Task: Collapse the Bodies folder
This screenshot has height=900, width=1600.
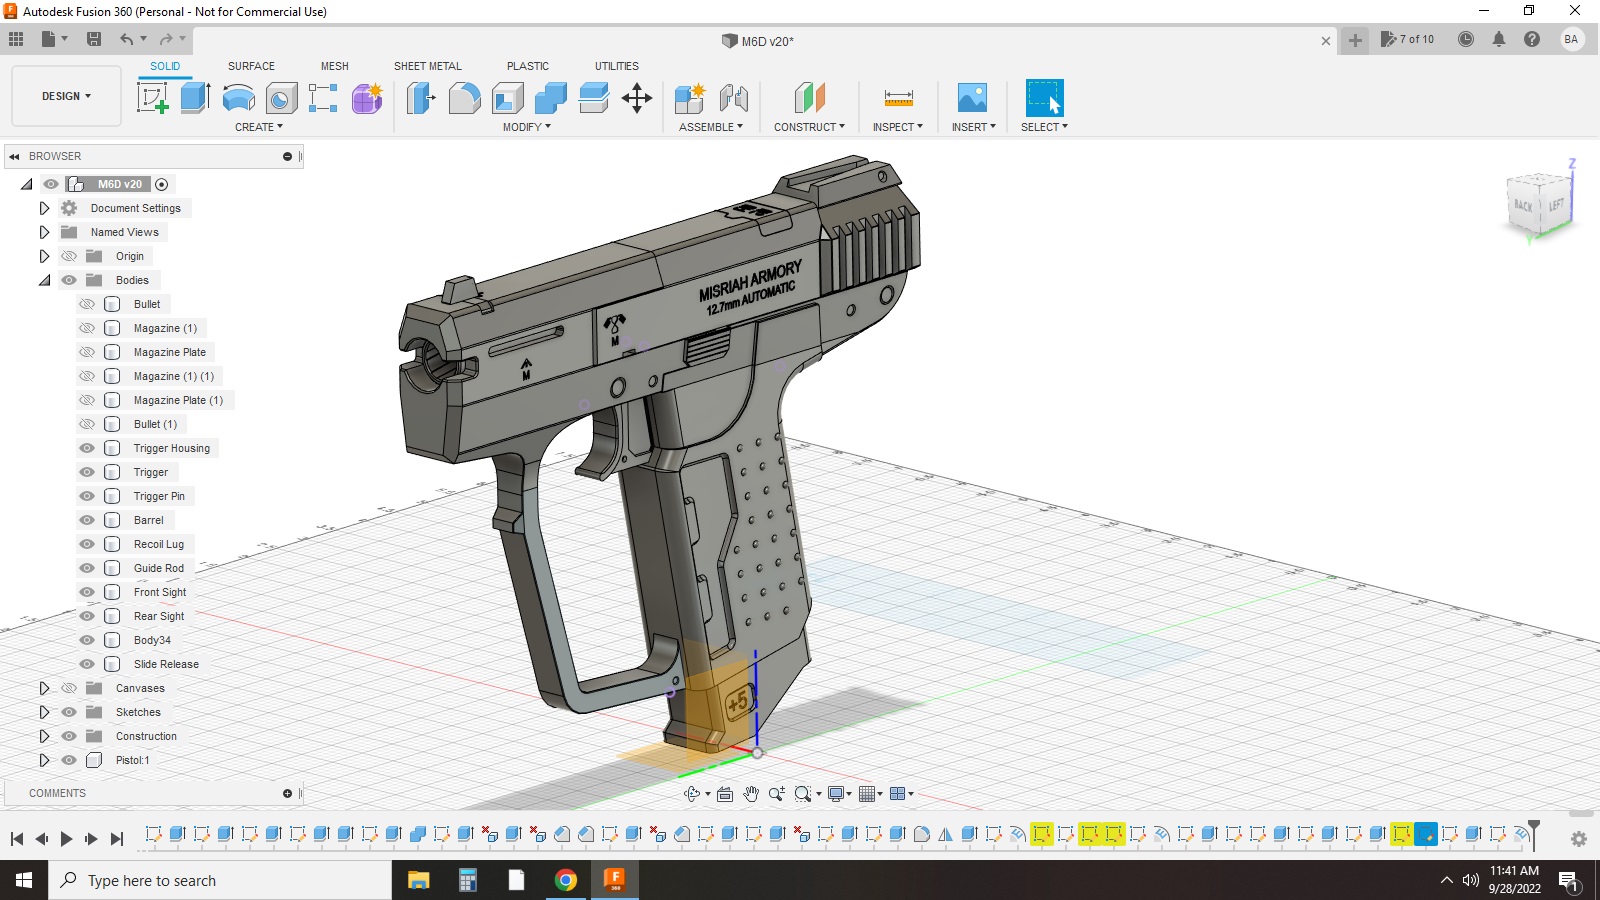Action: (x=44, y=280)
